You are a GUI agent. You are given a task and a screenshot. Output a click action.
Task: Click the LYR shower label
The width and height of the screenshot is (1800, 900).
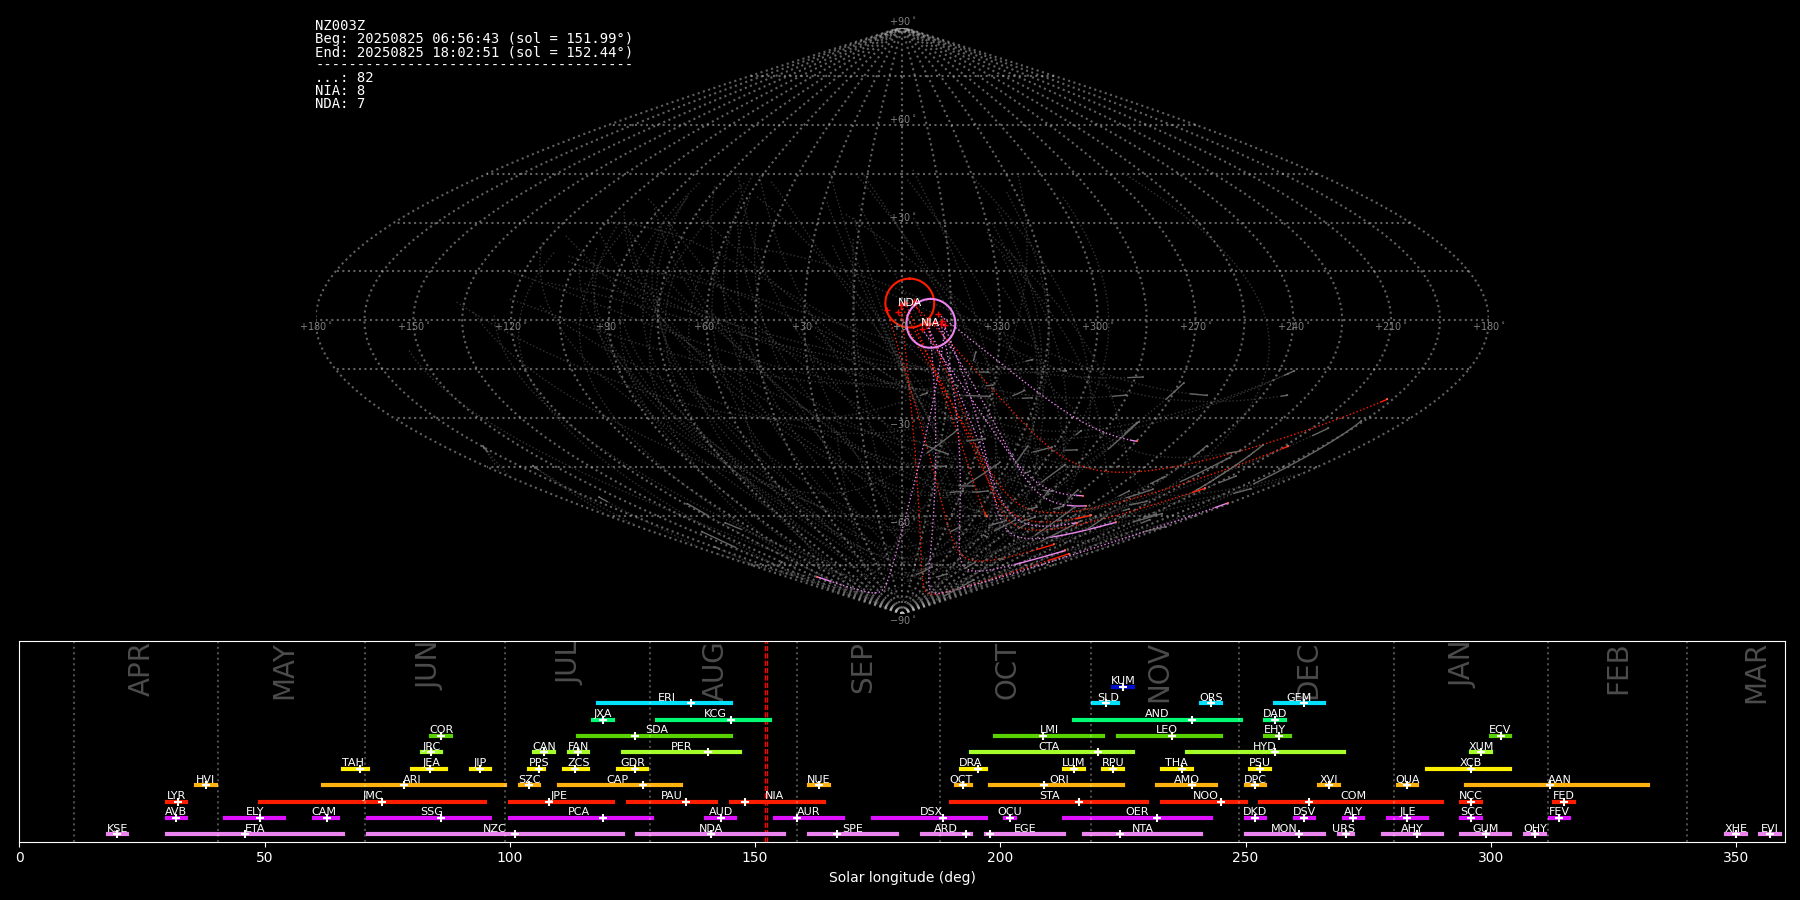point(176,796)
